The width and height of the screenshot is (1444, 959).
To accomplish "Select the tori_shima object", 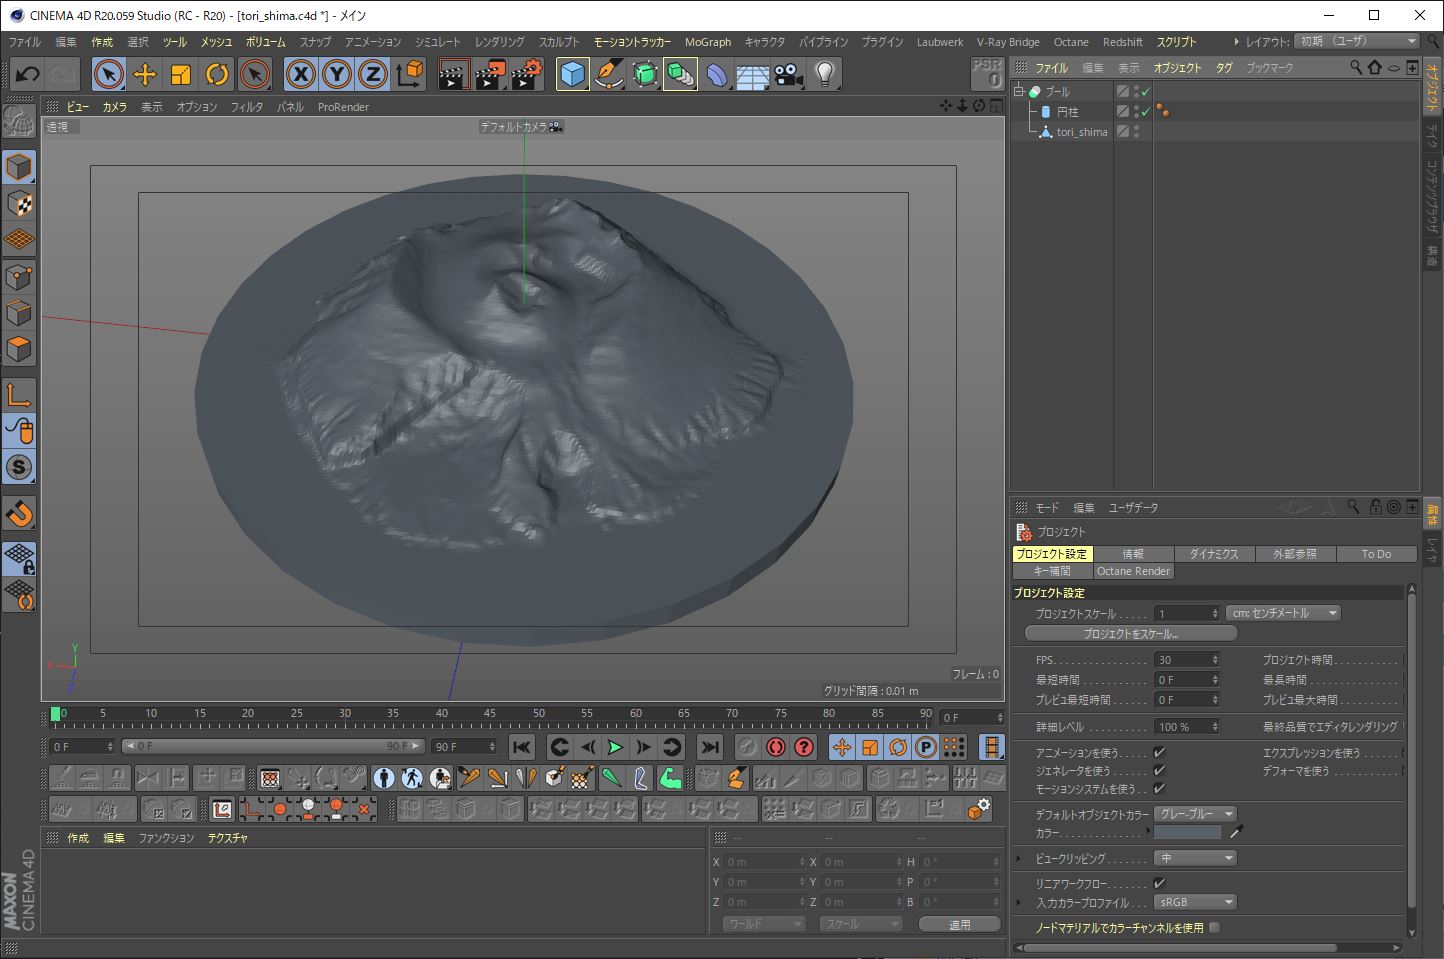I will 1082,132.
